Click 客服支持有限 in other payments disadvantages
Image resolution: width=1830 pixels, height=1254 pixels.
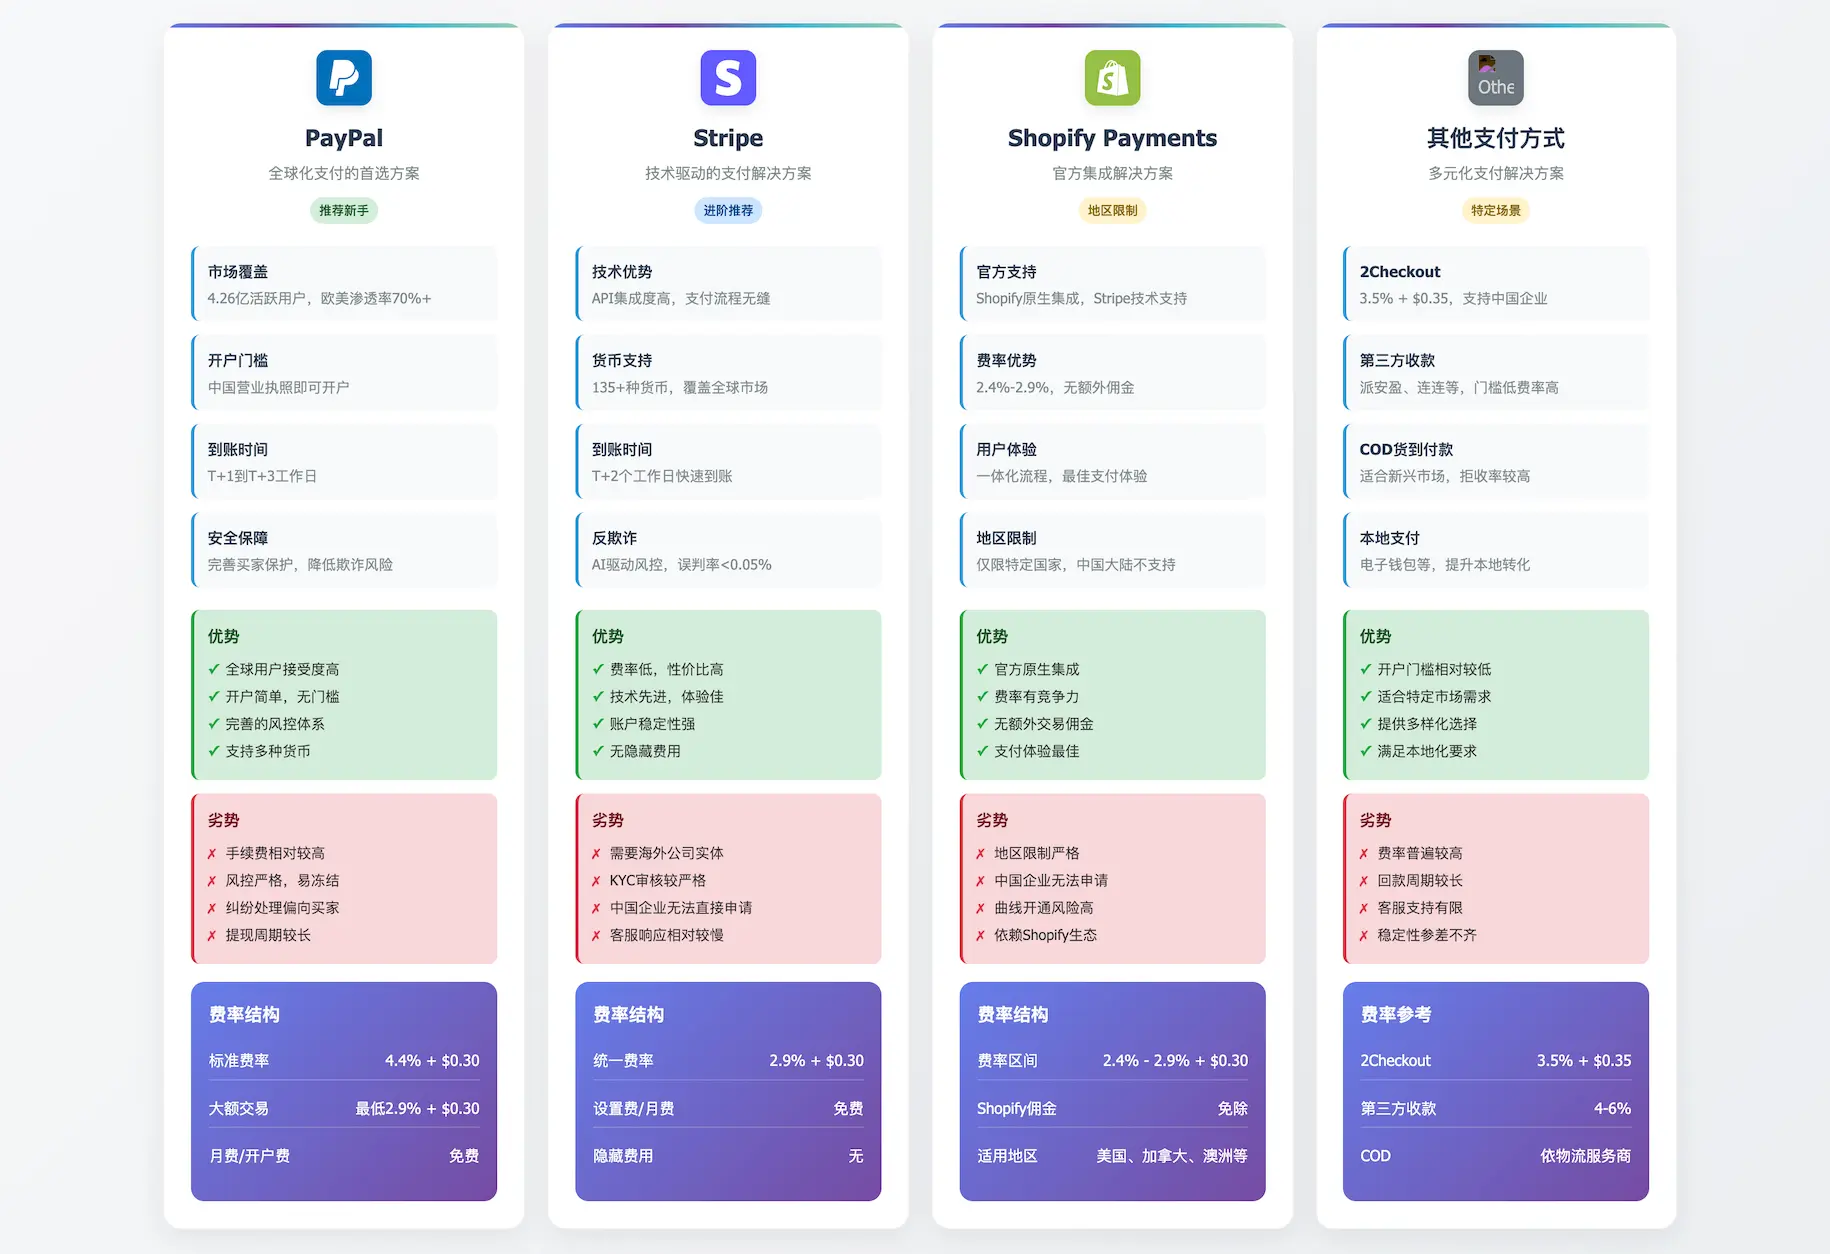pos(1420,908)
